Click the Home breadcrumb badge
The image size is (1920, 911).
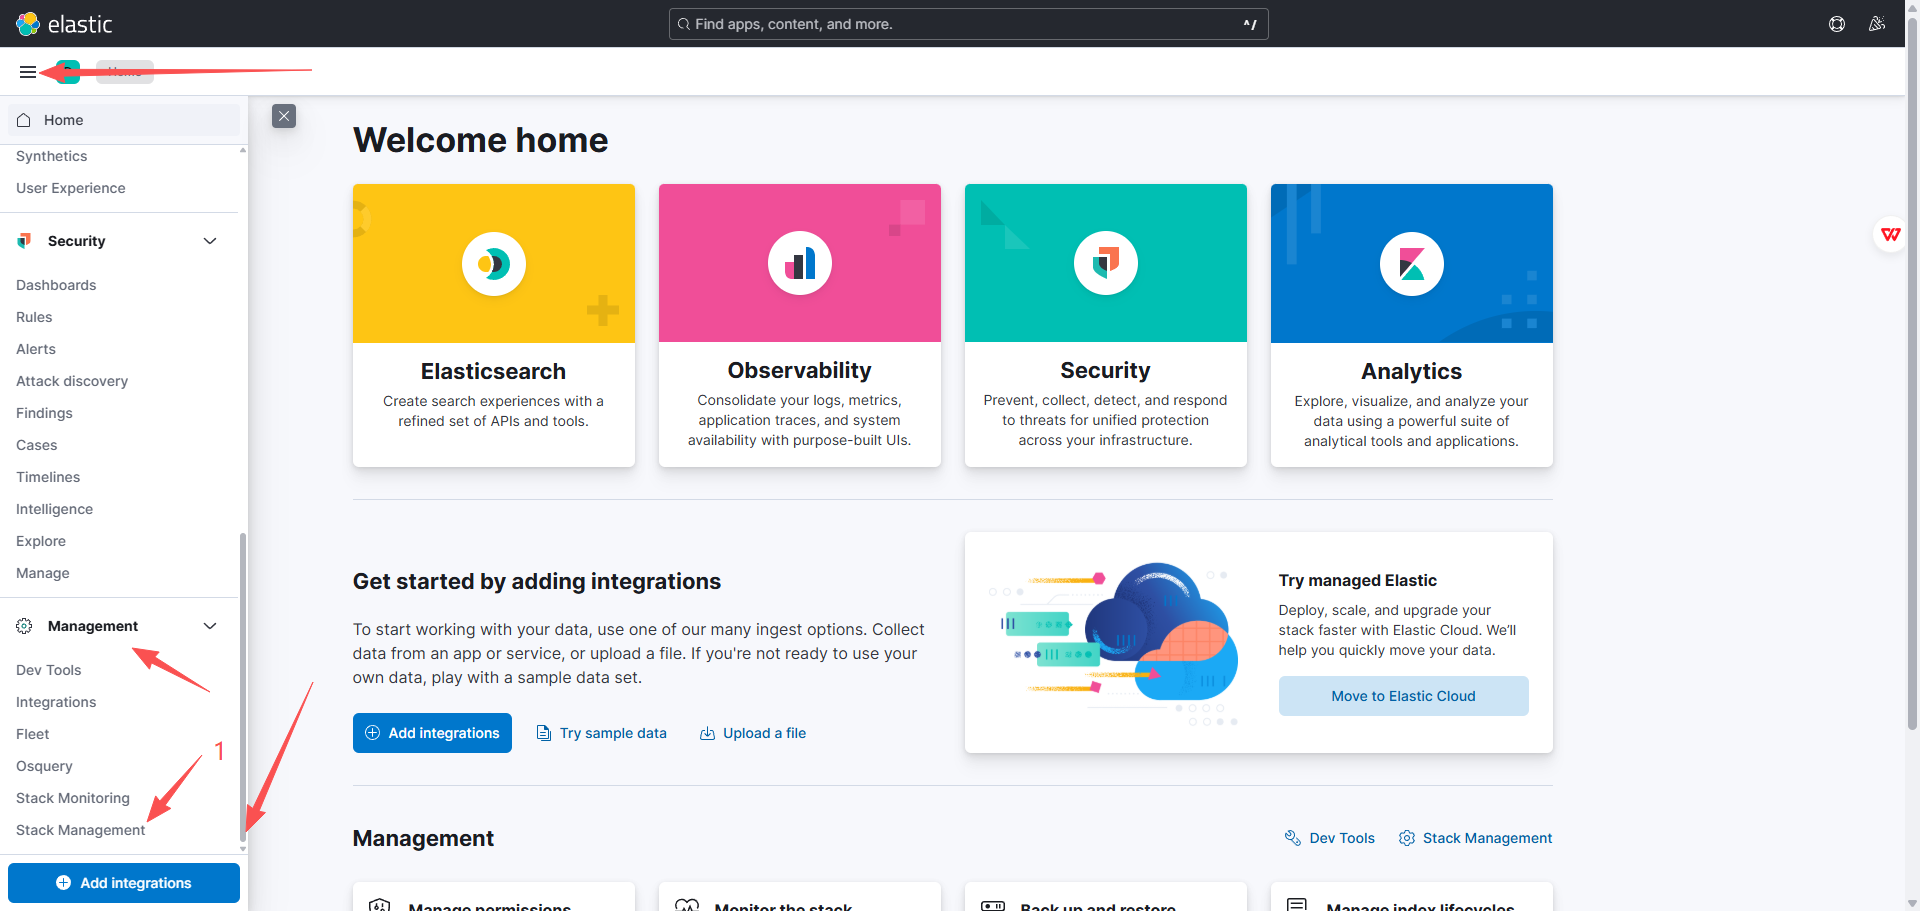click(125, 71)
